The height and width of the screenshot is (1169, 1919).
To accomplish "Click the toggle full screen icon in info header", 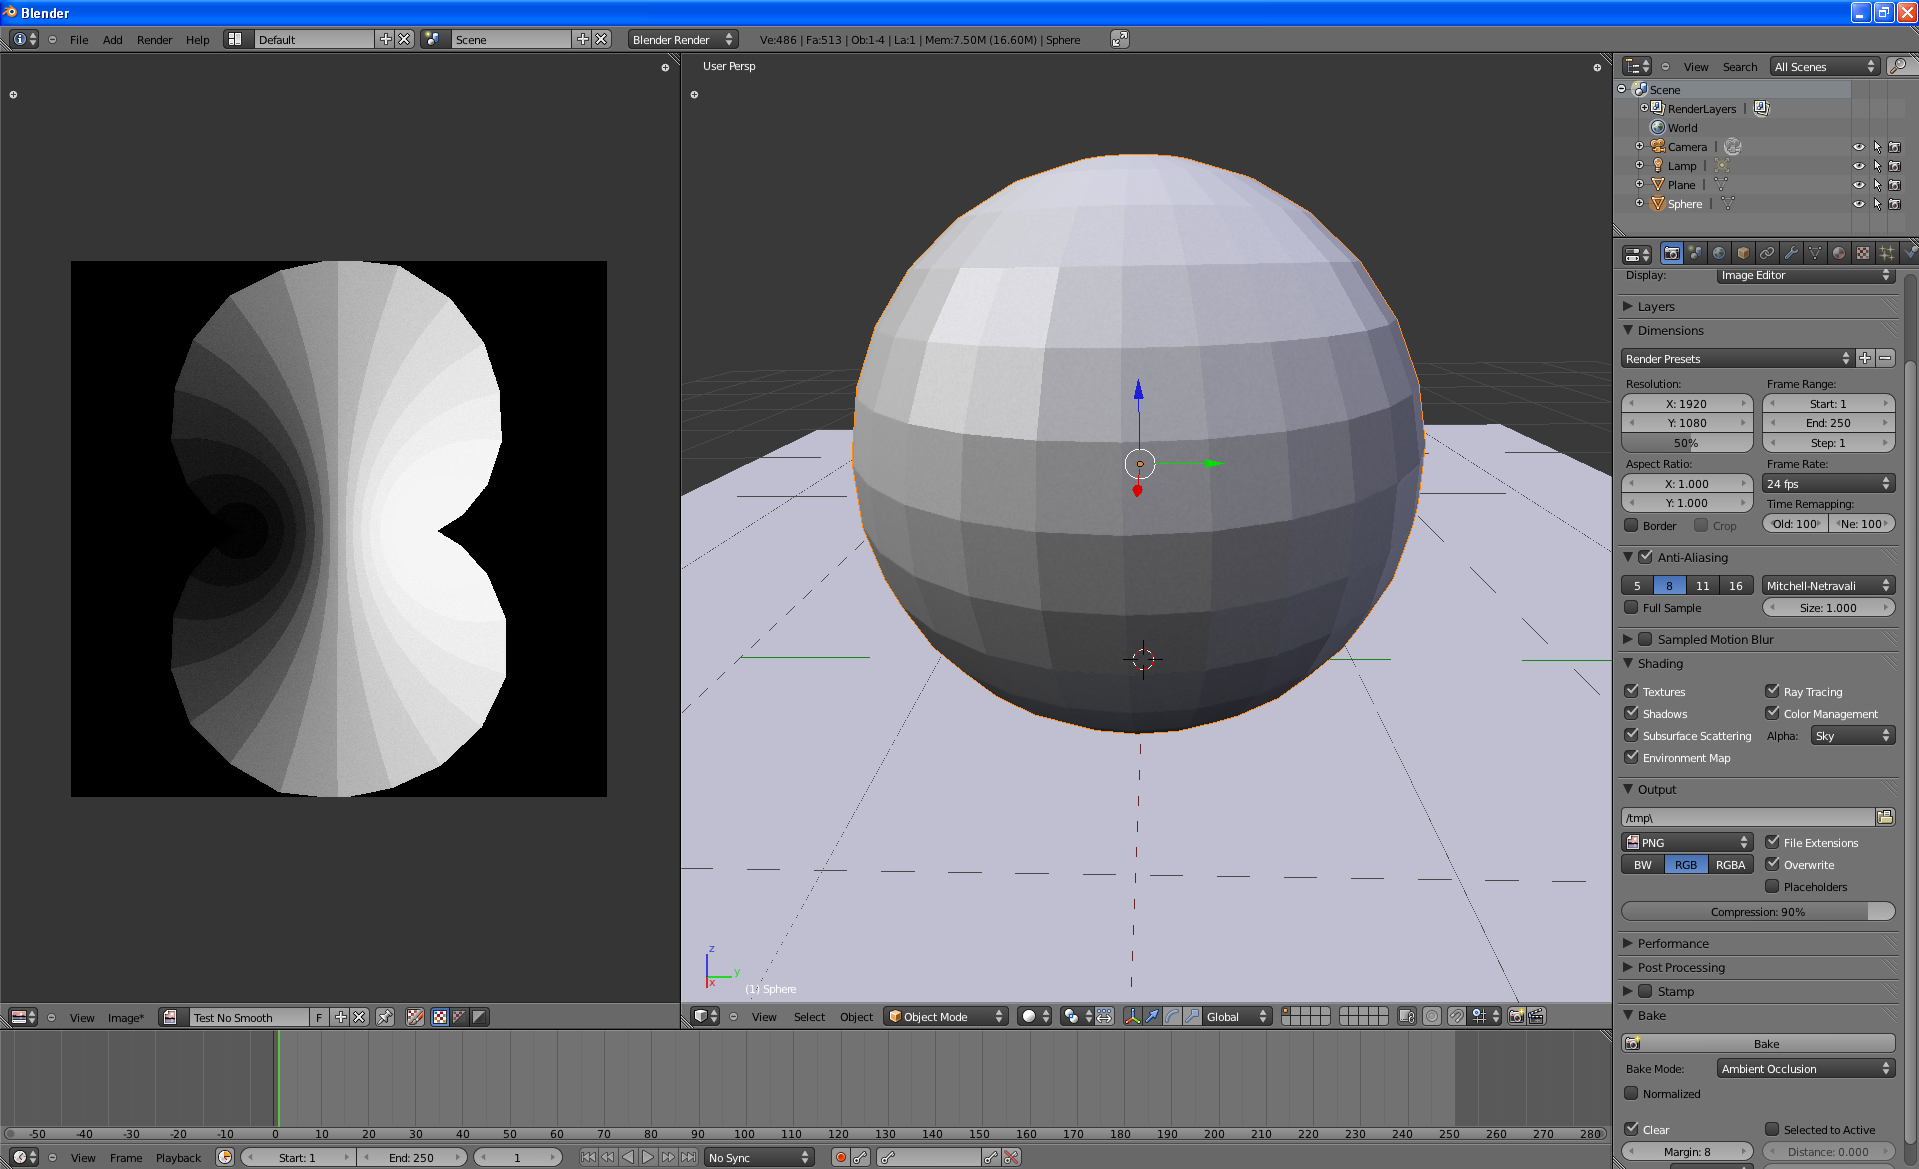I will pyautogui.click(x=1120, y=39).
